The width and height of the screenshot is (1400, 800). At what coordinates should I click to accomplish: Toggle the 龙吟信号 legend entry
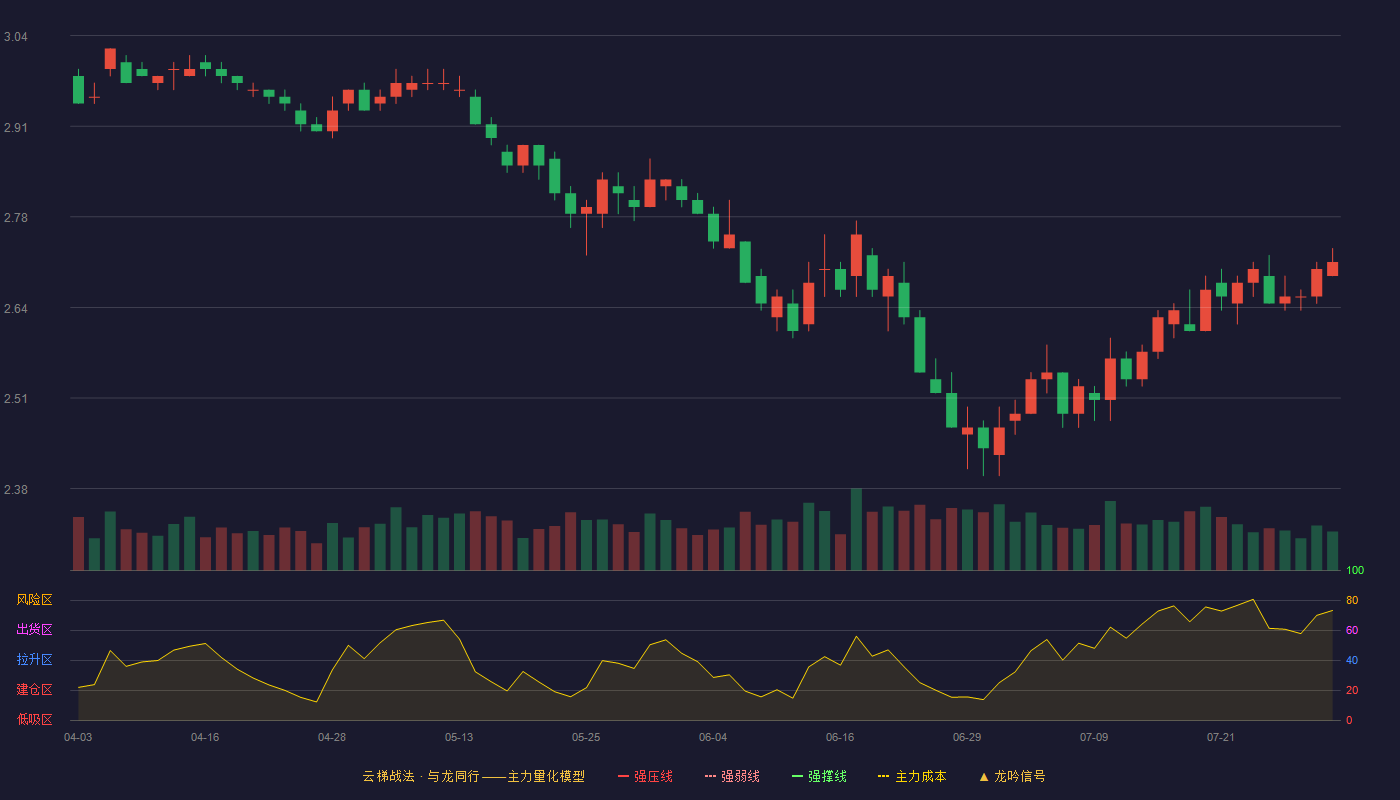(x=1012, y=776)
